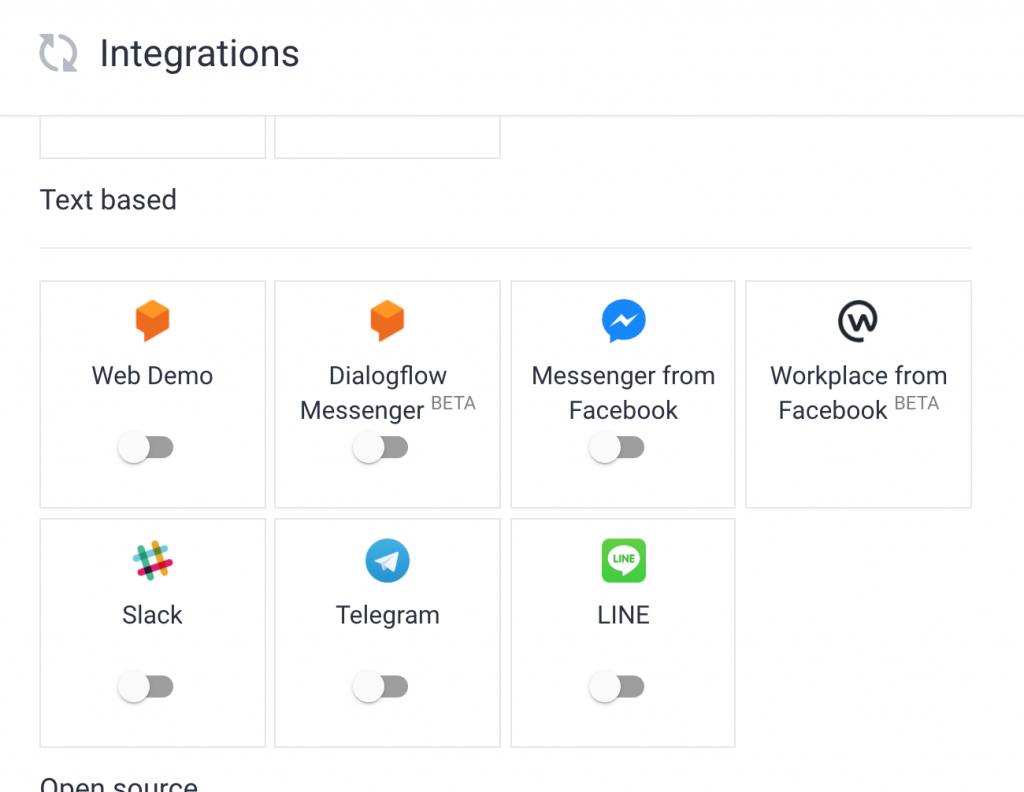Click the Text based section heading
The image size is (1024, 792).
(x=108, y=200)
